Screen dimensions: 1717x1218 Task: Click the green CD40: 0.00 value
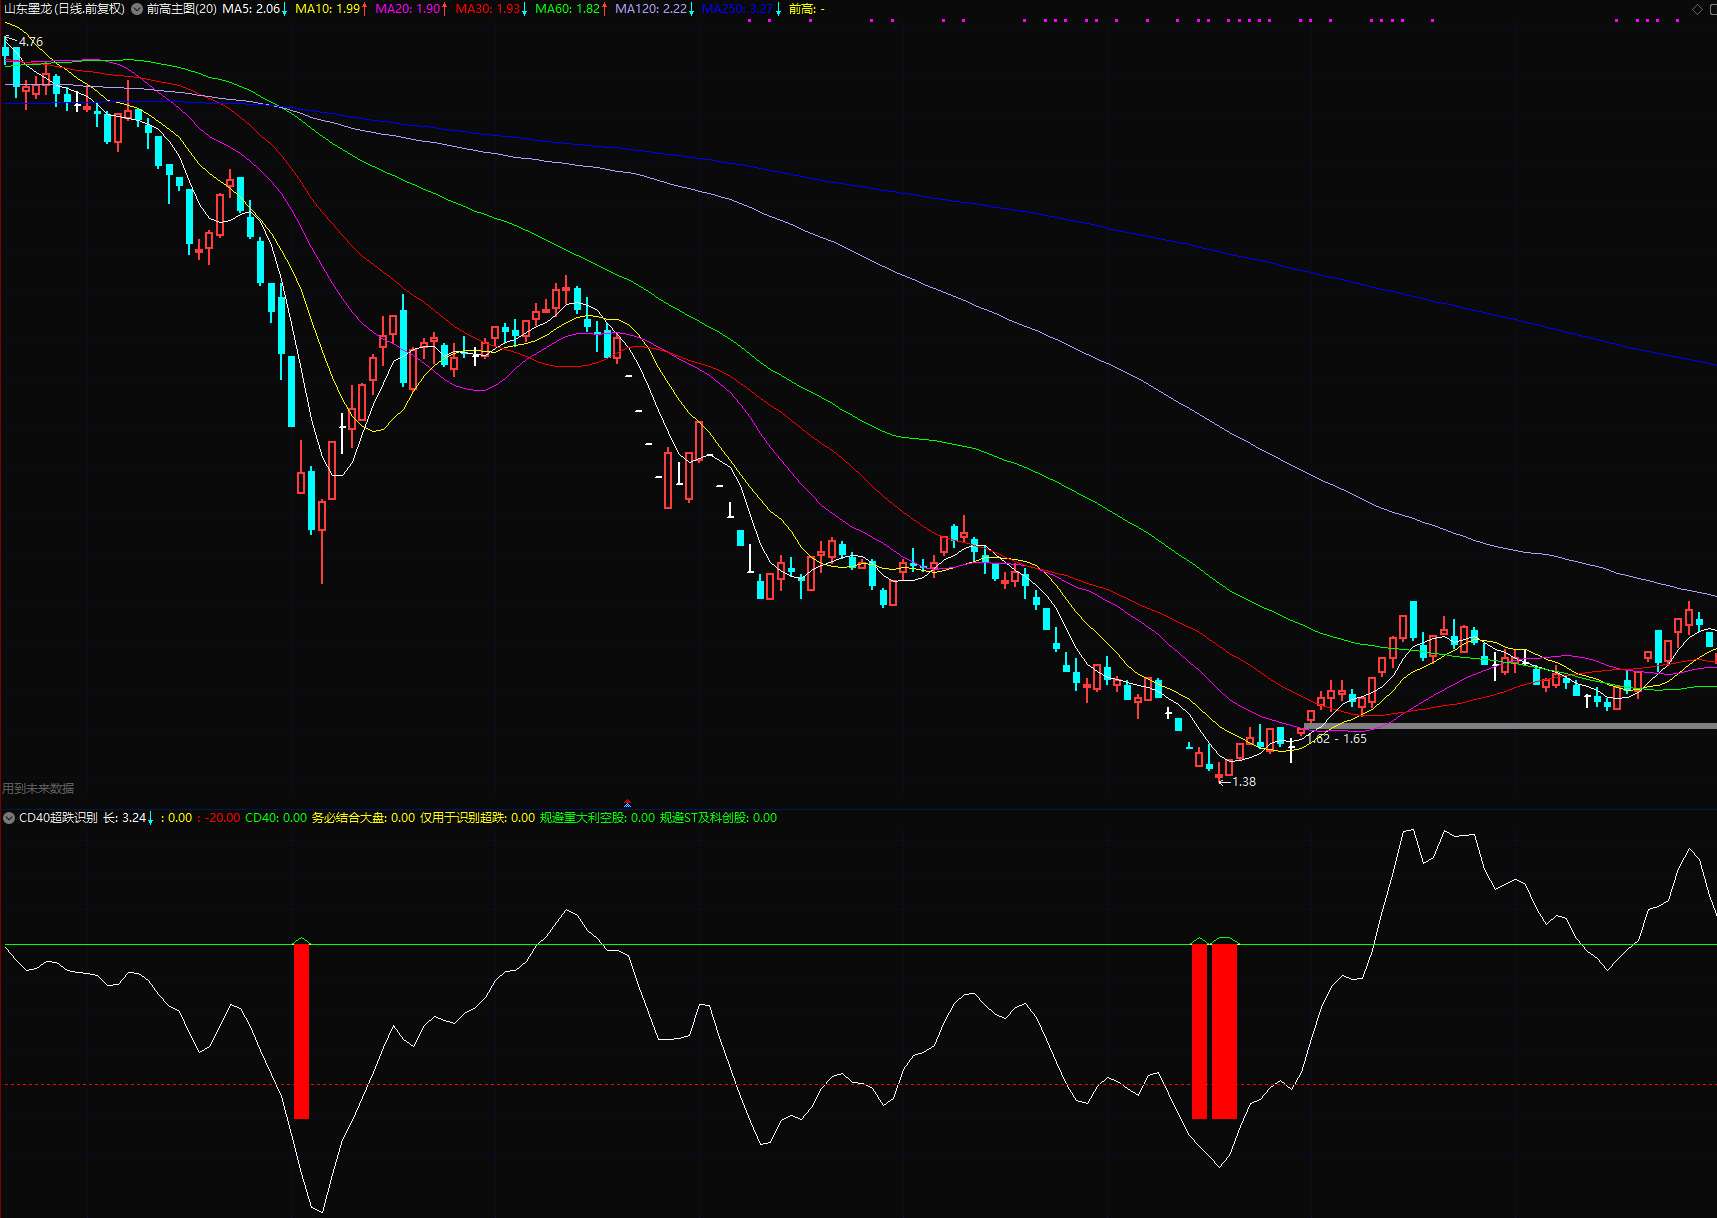point(276,818)
